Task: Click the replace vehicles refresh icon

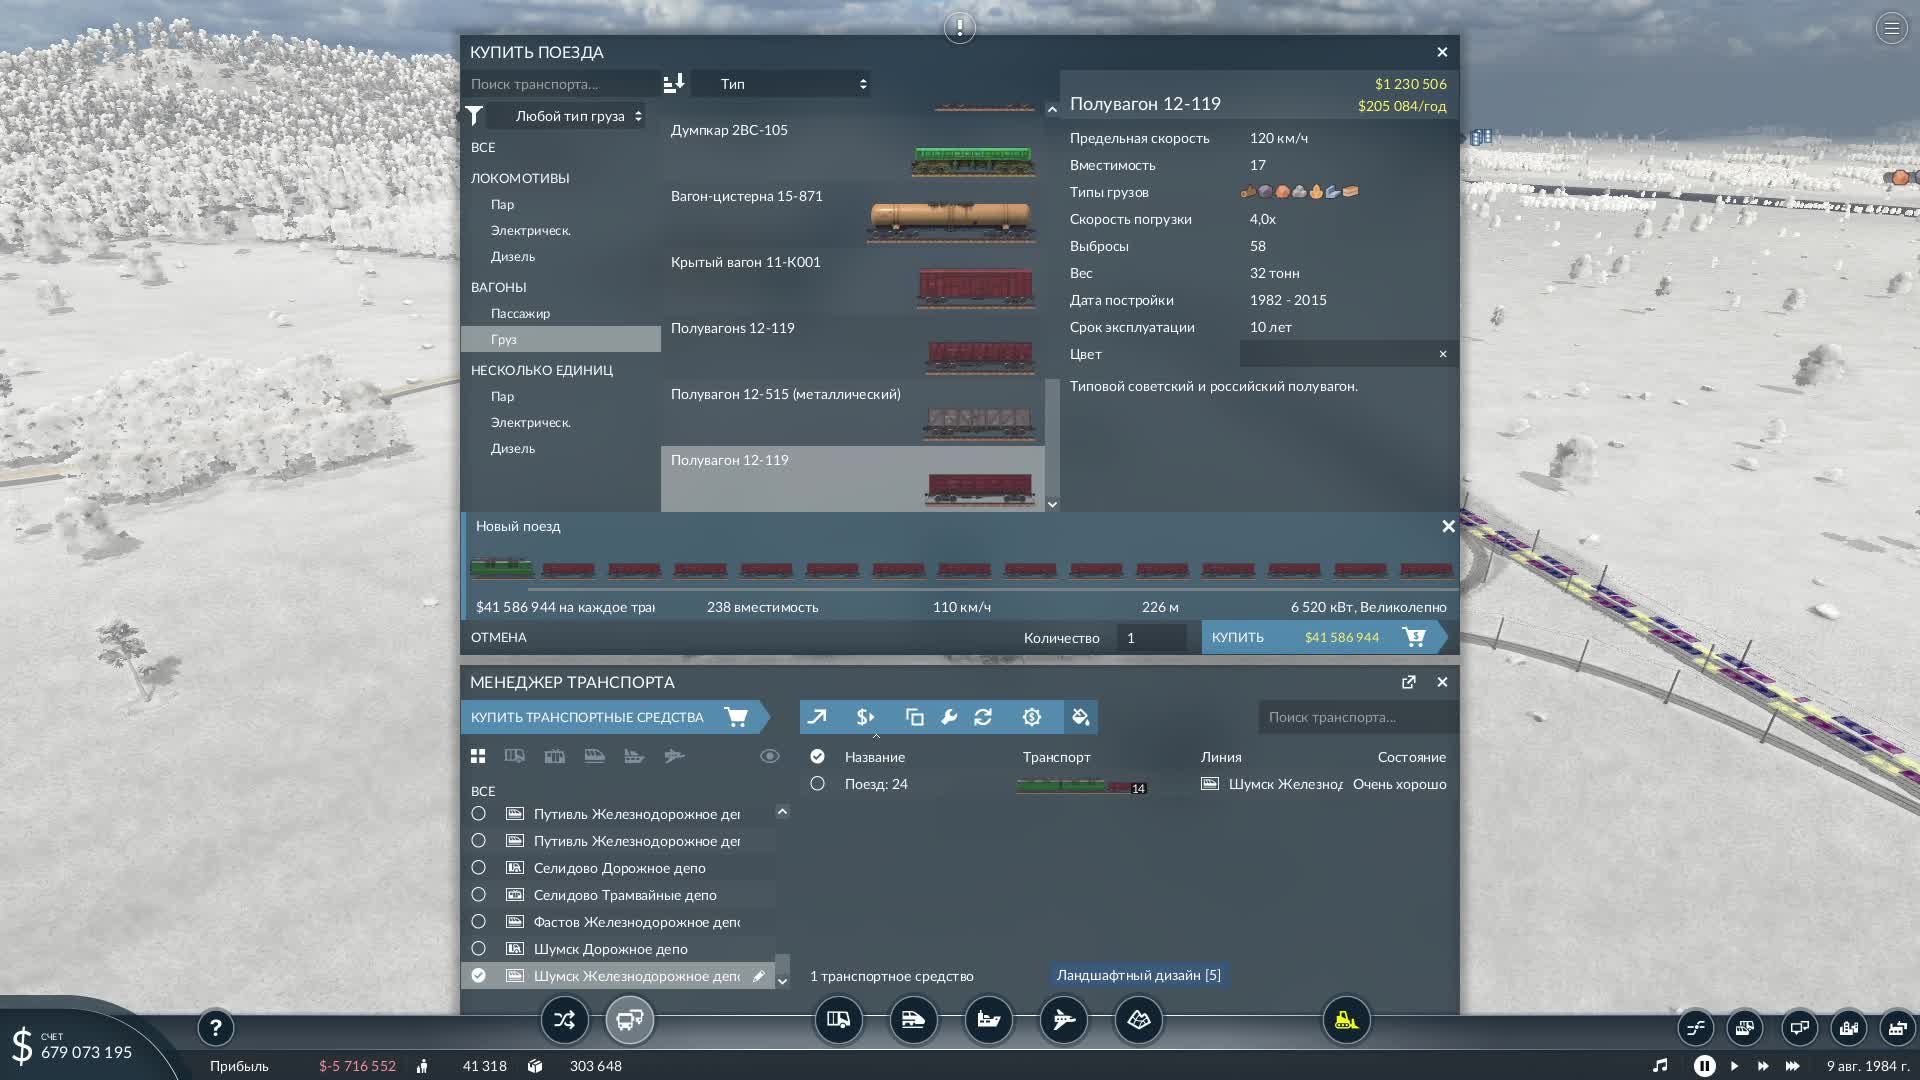Action: [x=983, y=717]
